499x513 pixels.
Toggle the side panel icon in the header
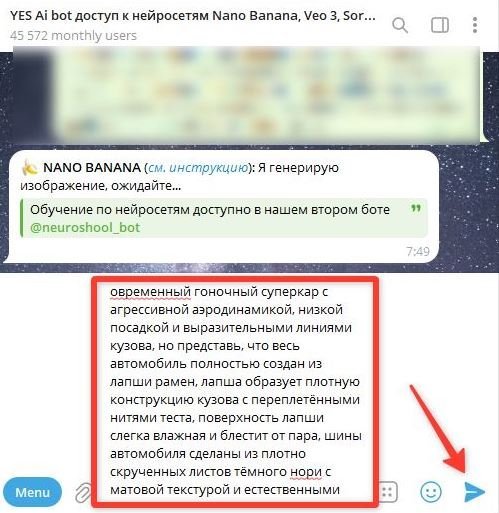(440, 25)
